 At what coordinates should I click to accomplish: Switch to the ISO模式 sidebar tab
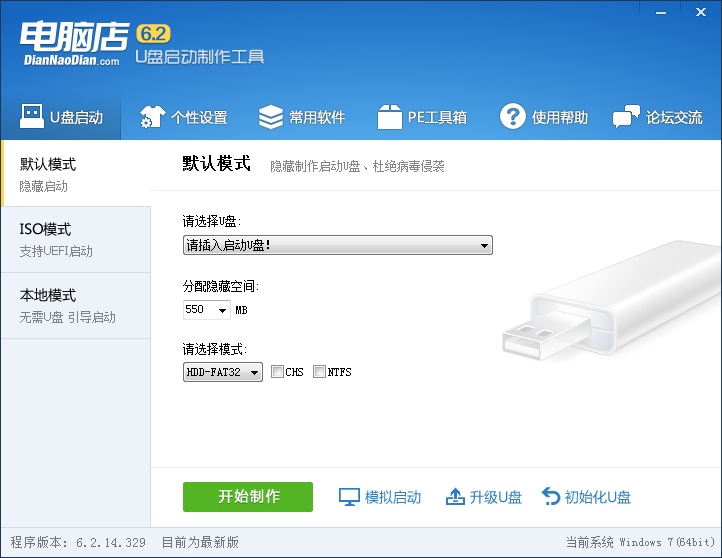[x=75, y=239]
